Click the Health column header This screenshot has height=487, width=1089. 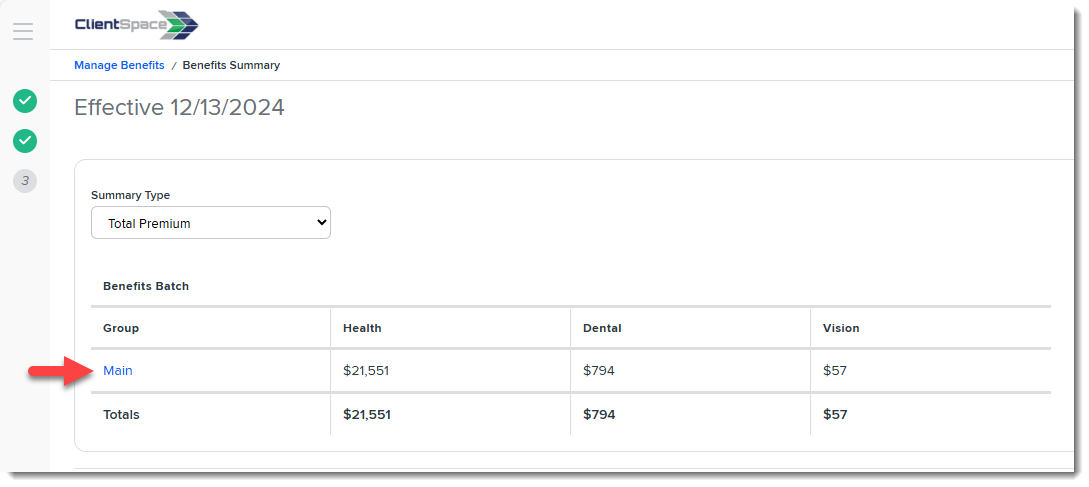[363, 328]
